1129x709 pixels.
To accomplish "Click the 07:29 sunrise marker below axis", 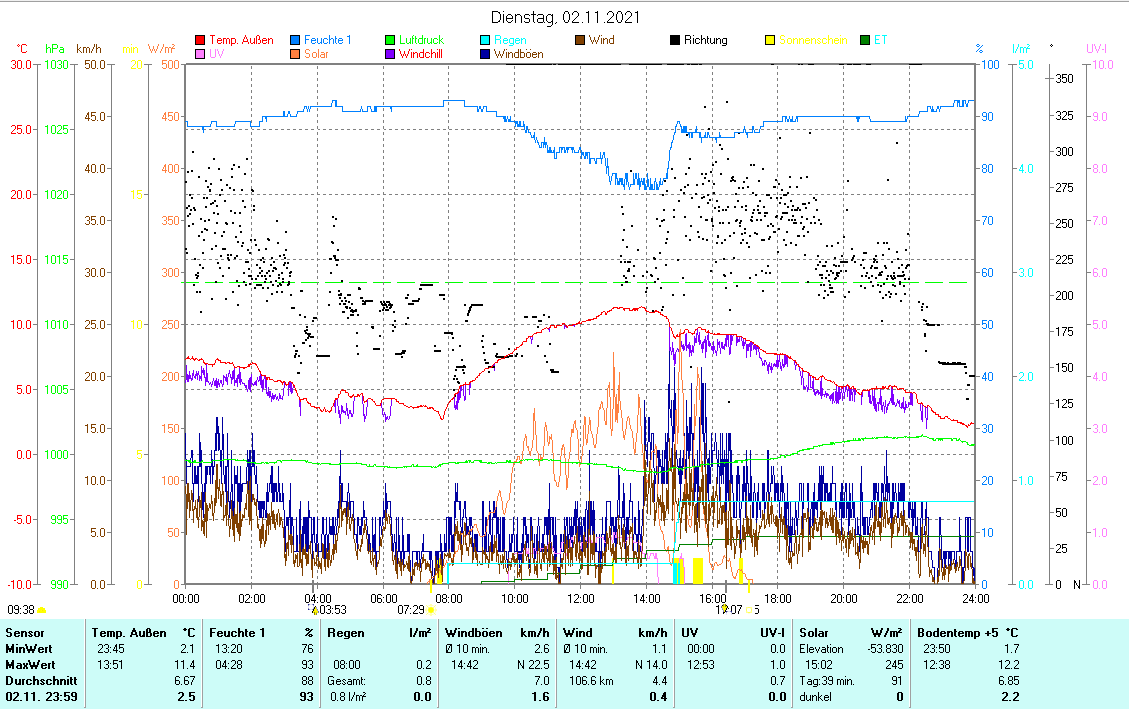I will (x=411, y=609).
